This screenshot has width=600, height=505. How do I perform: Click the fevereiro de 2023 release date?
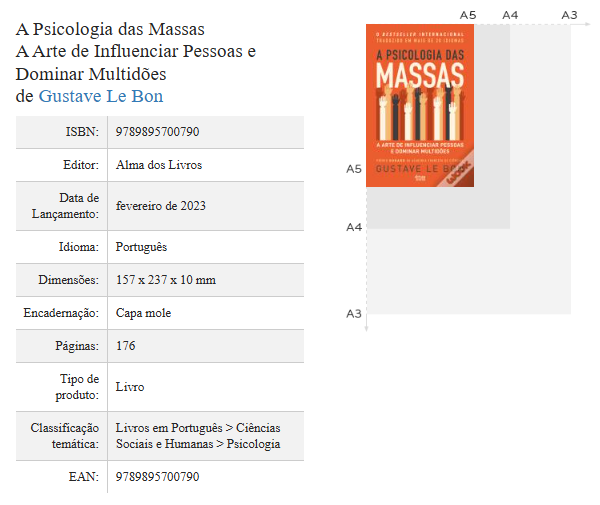pos(161,206)
